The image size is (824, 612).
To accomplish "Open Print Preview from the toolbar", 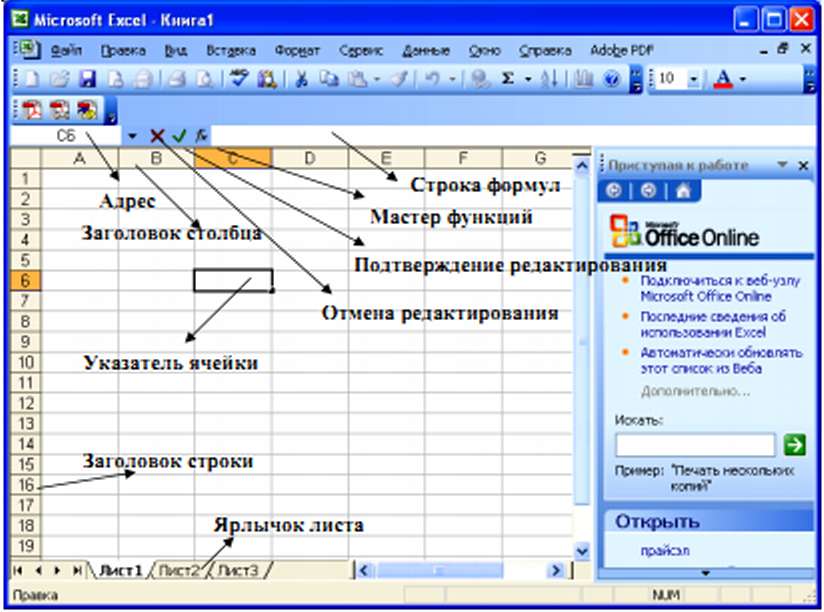I will [205, 79].
